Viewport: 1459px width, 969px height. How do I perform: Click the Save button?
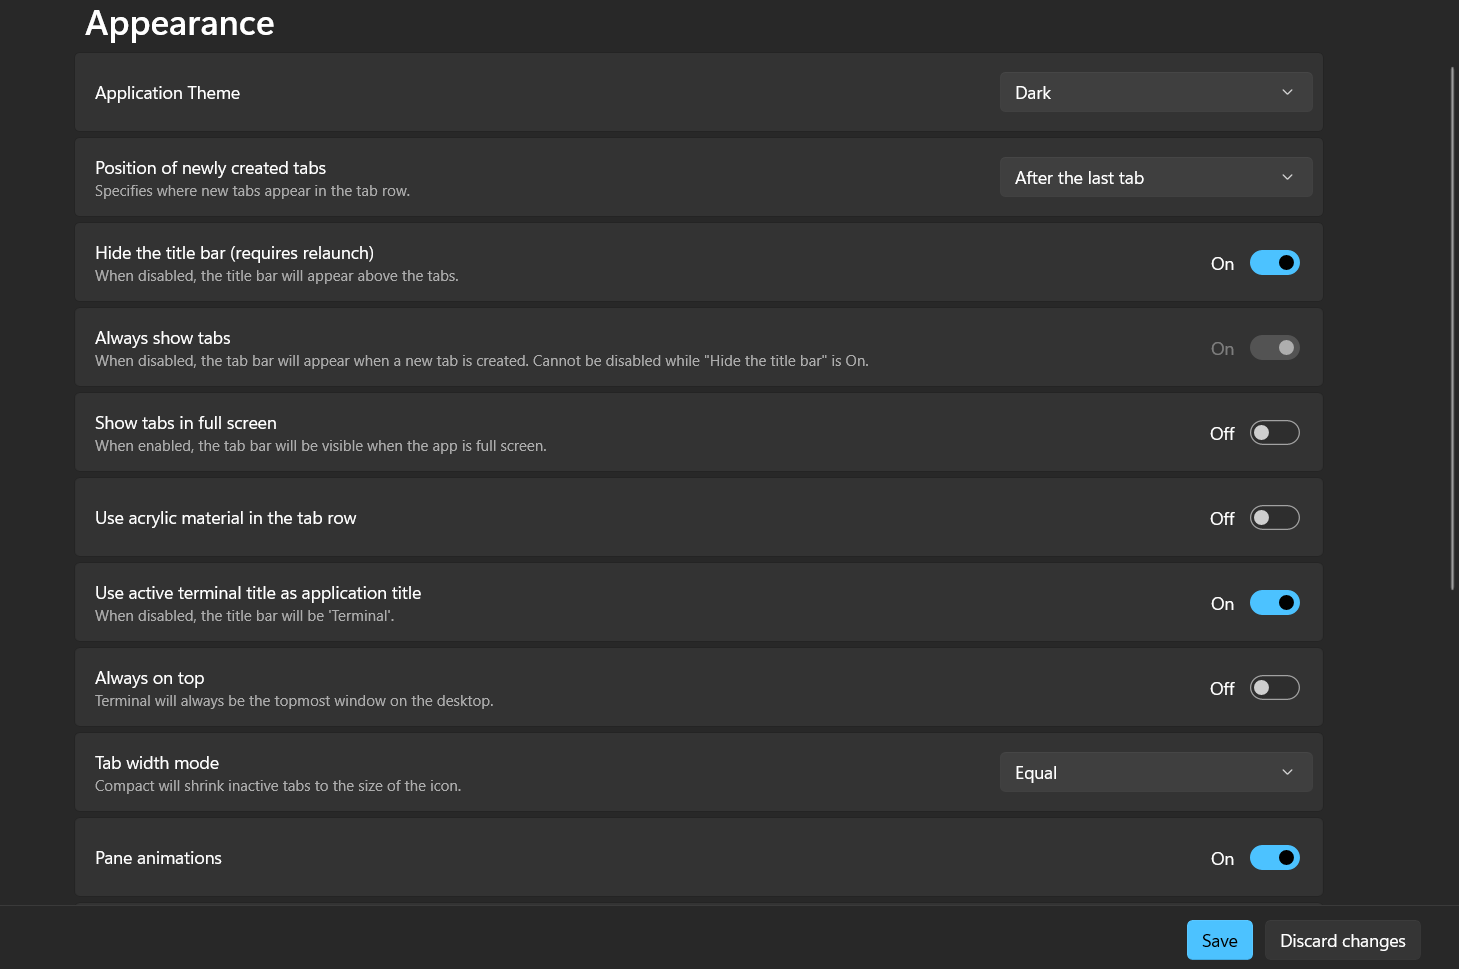pyautogui.click(x=1220, y=940)
